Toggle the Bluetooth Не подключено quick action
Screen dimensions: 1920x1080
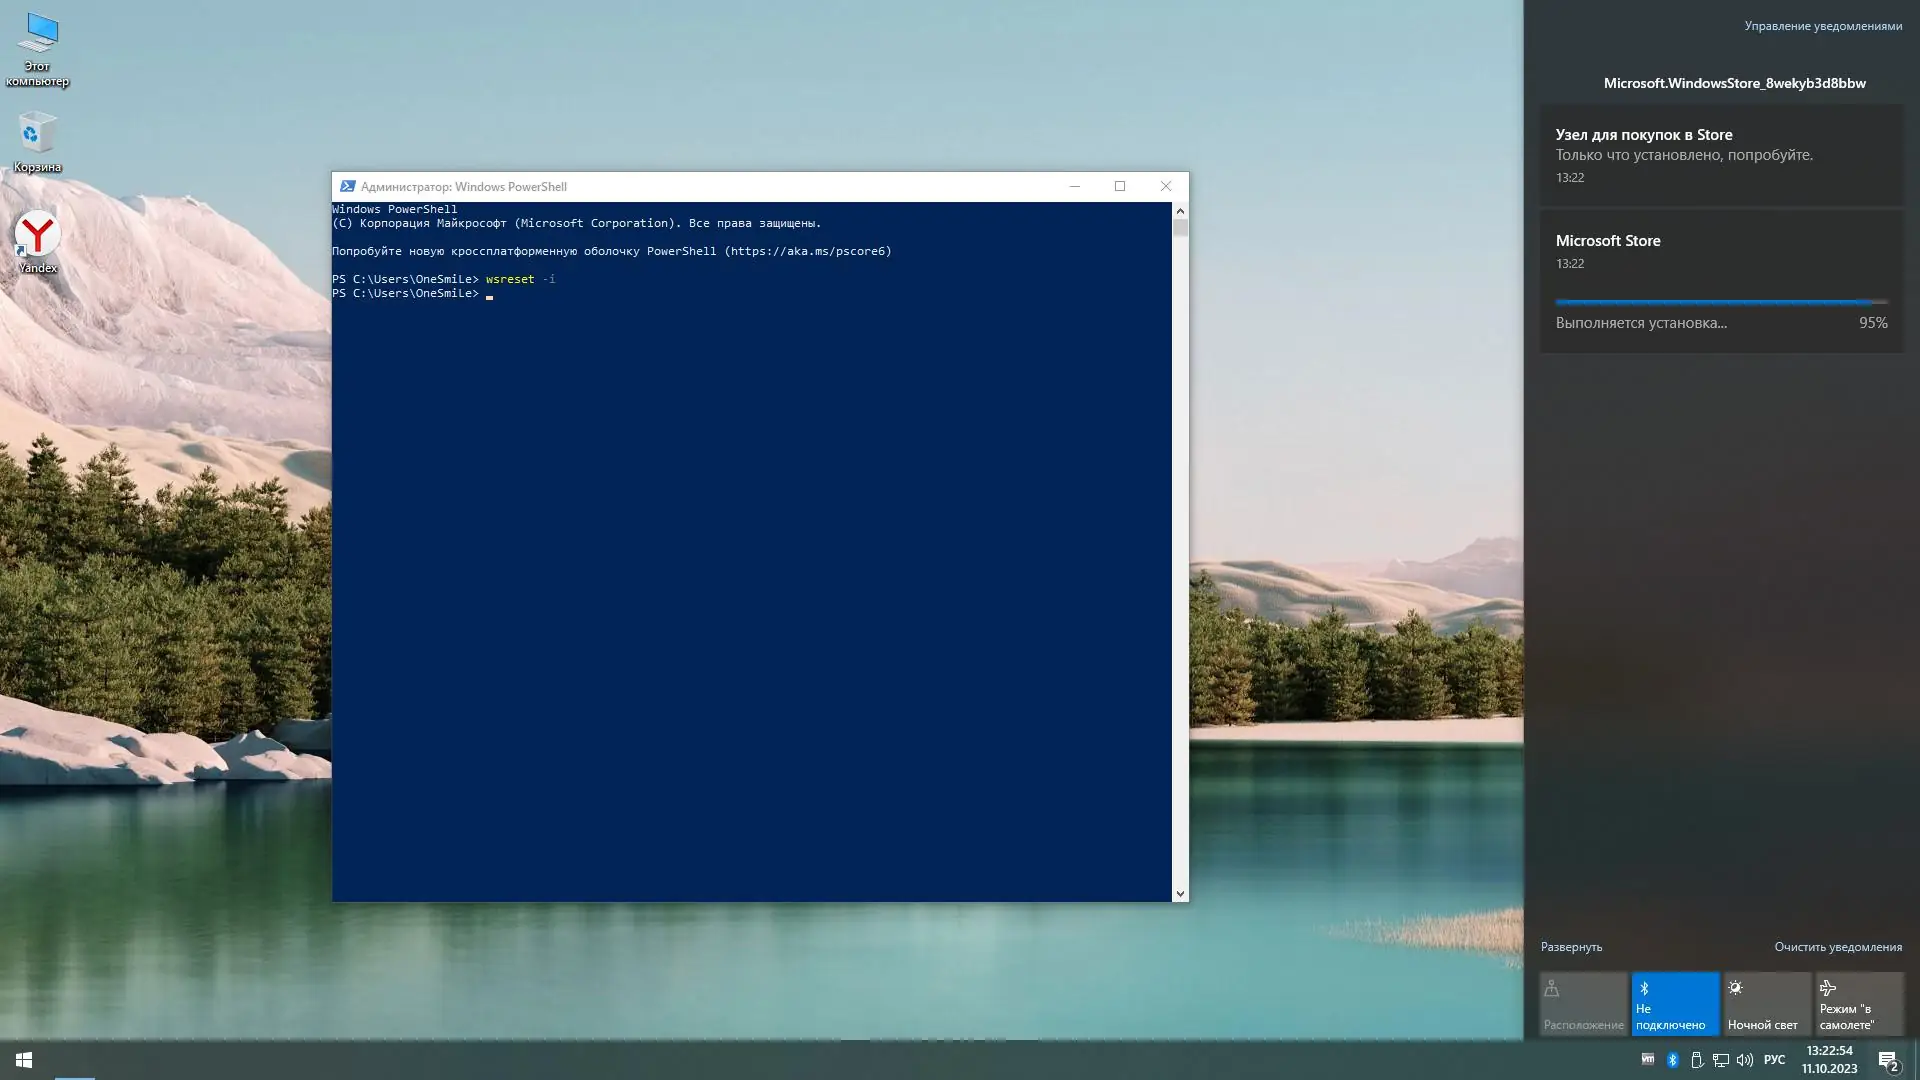coord(1675,1003)
